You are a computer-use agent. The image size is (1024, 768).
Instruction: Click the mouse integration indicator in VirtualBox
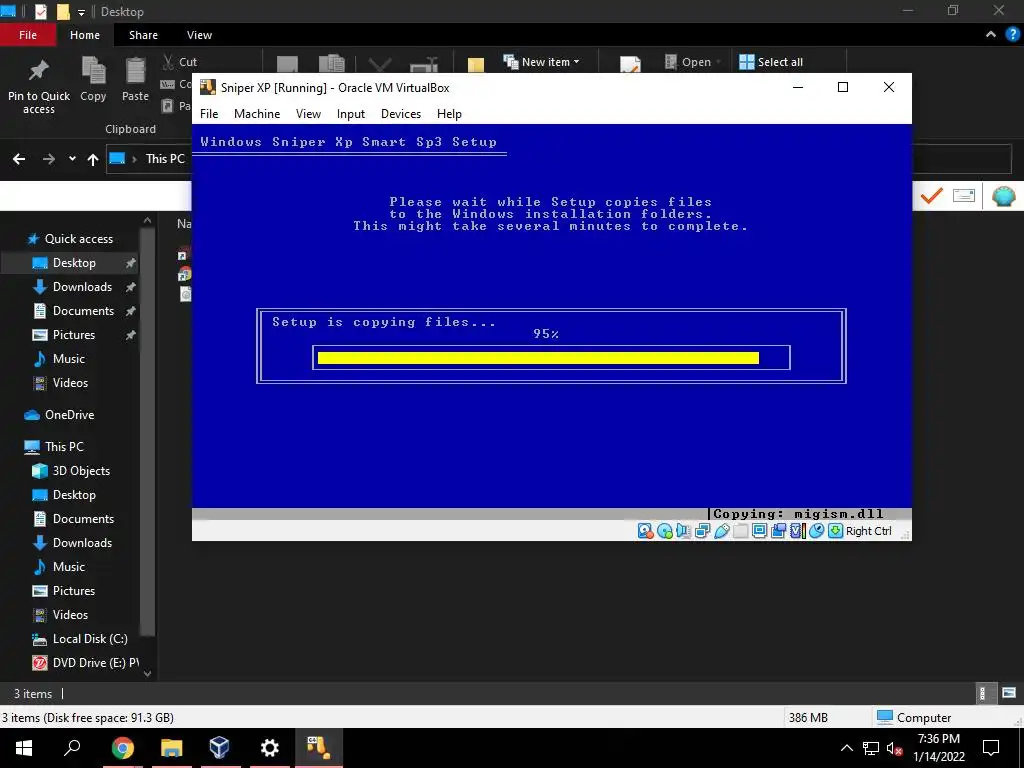pyautogui.click(x=816, y=531)
